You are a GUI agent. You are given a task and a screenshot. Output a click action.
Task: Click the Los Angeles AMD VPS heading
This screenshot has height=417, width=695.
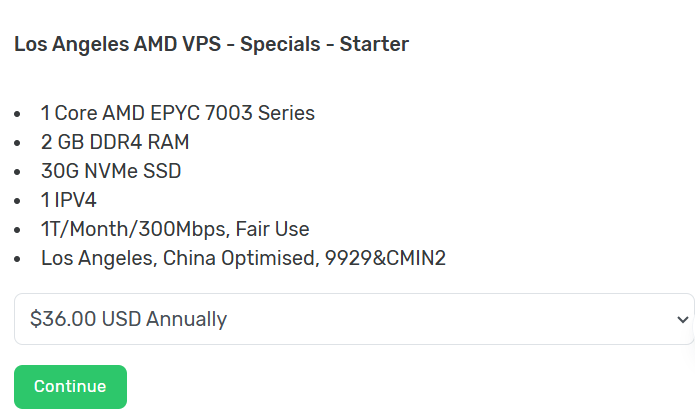click(x=211, y=44)
